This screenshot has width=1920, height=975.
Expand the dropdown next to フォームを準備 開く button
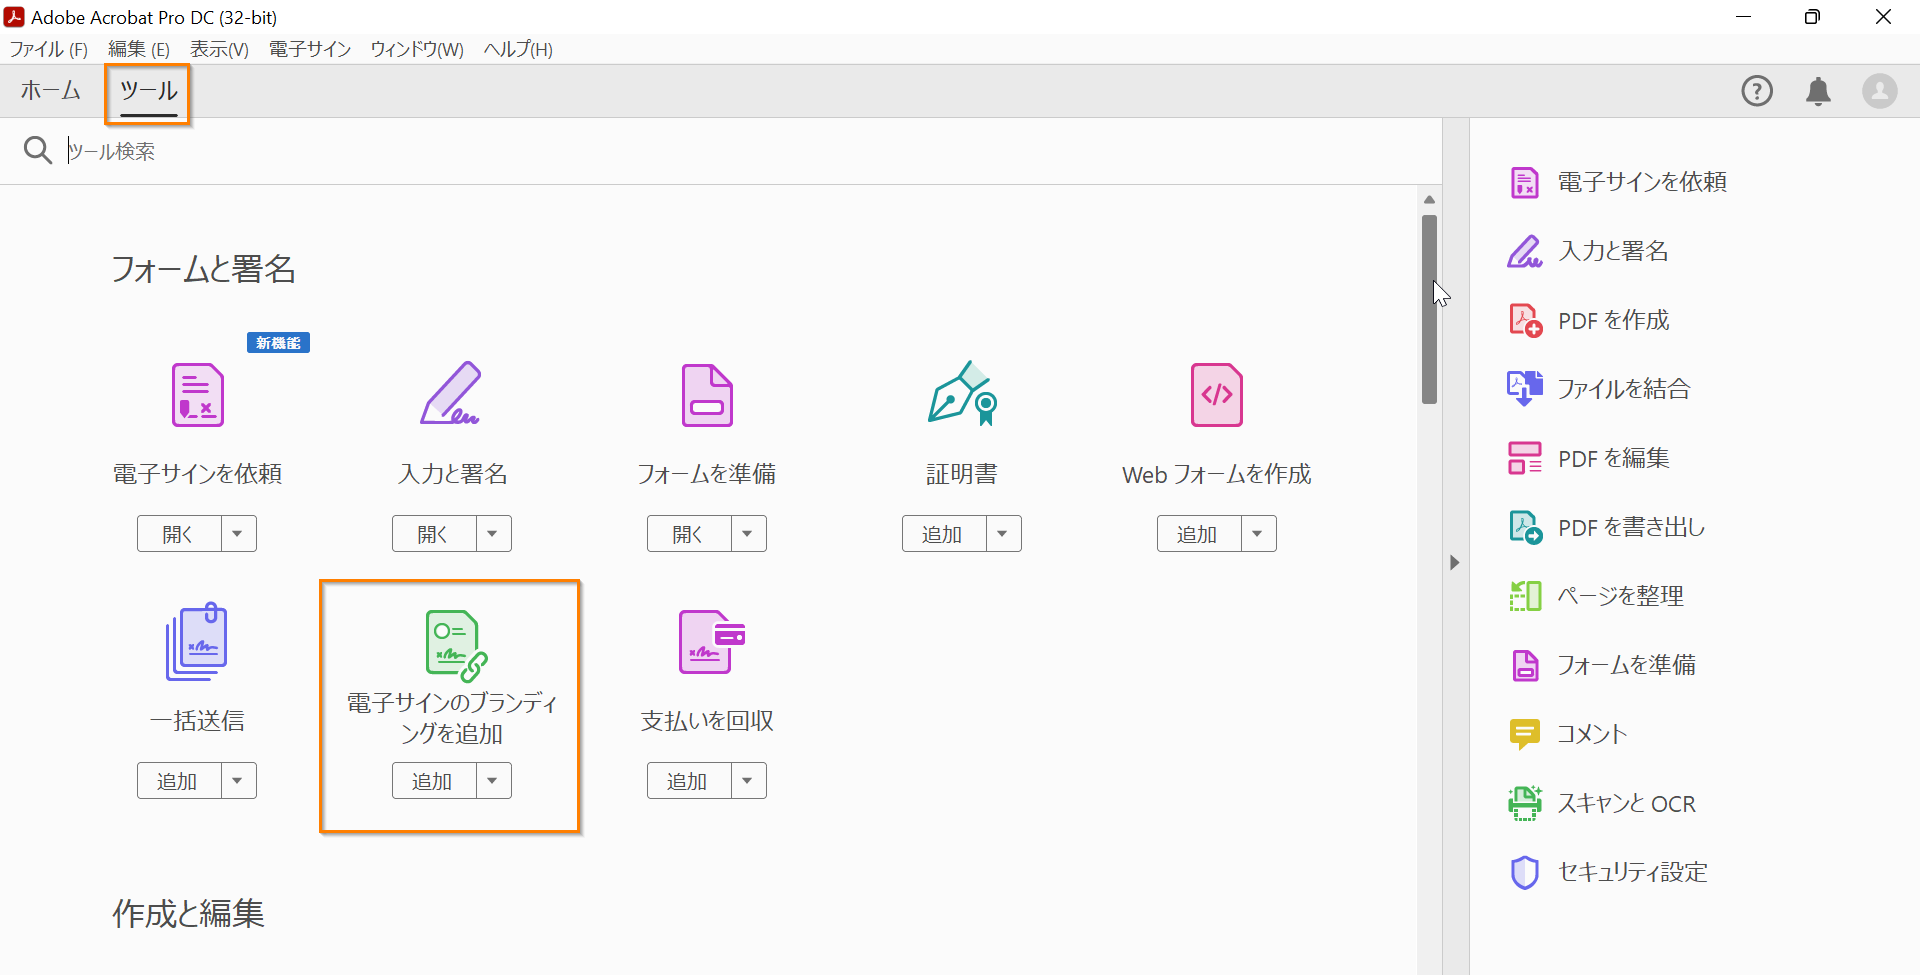pos(748,533)
